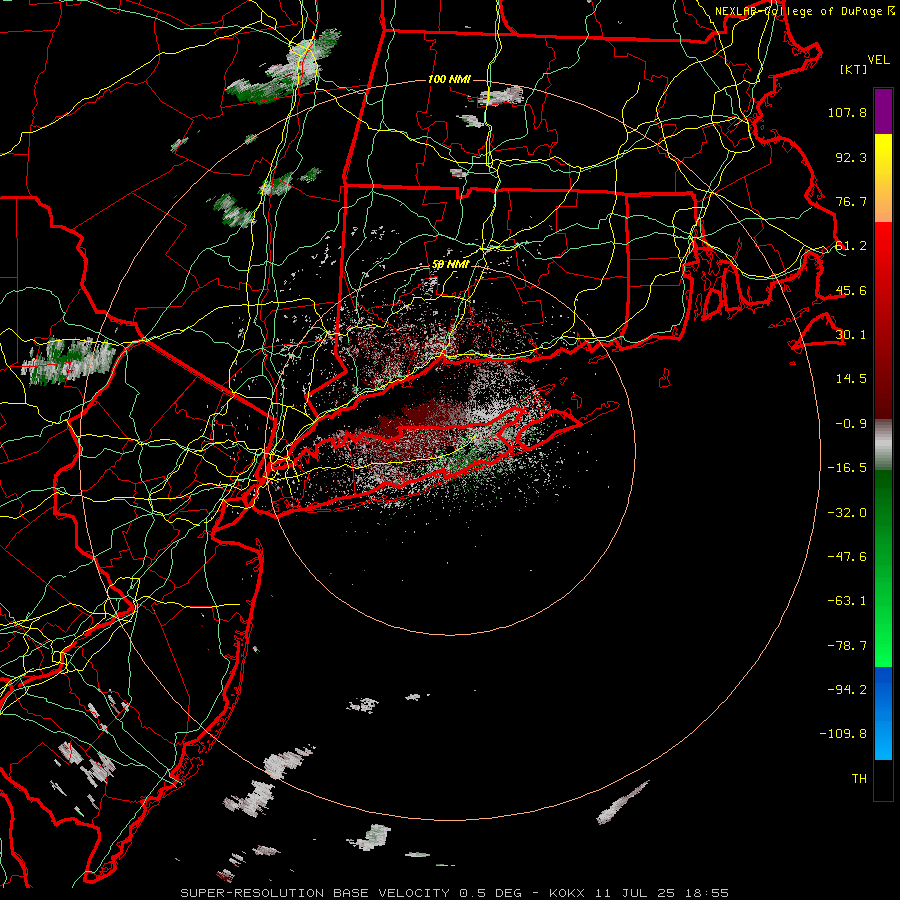This screenshot has height=900, width=900.
Task: Click the 100 NMI range ring label
Action: 449,79
